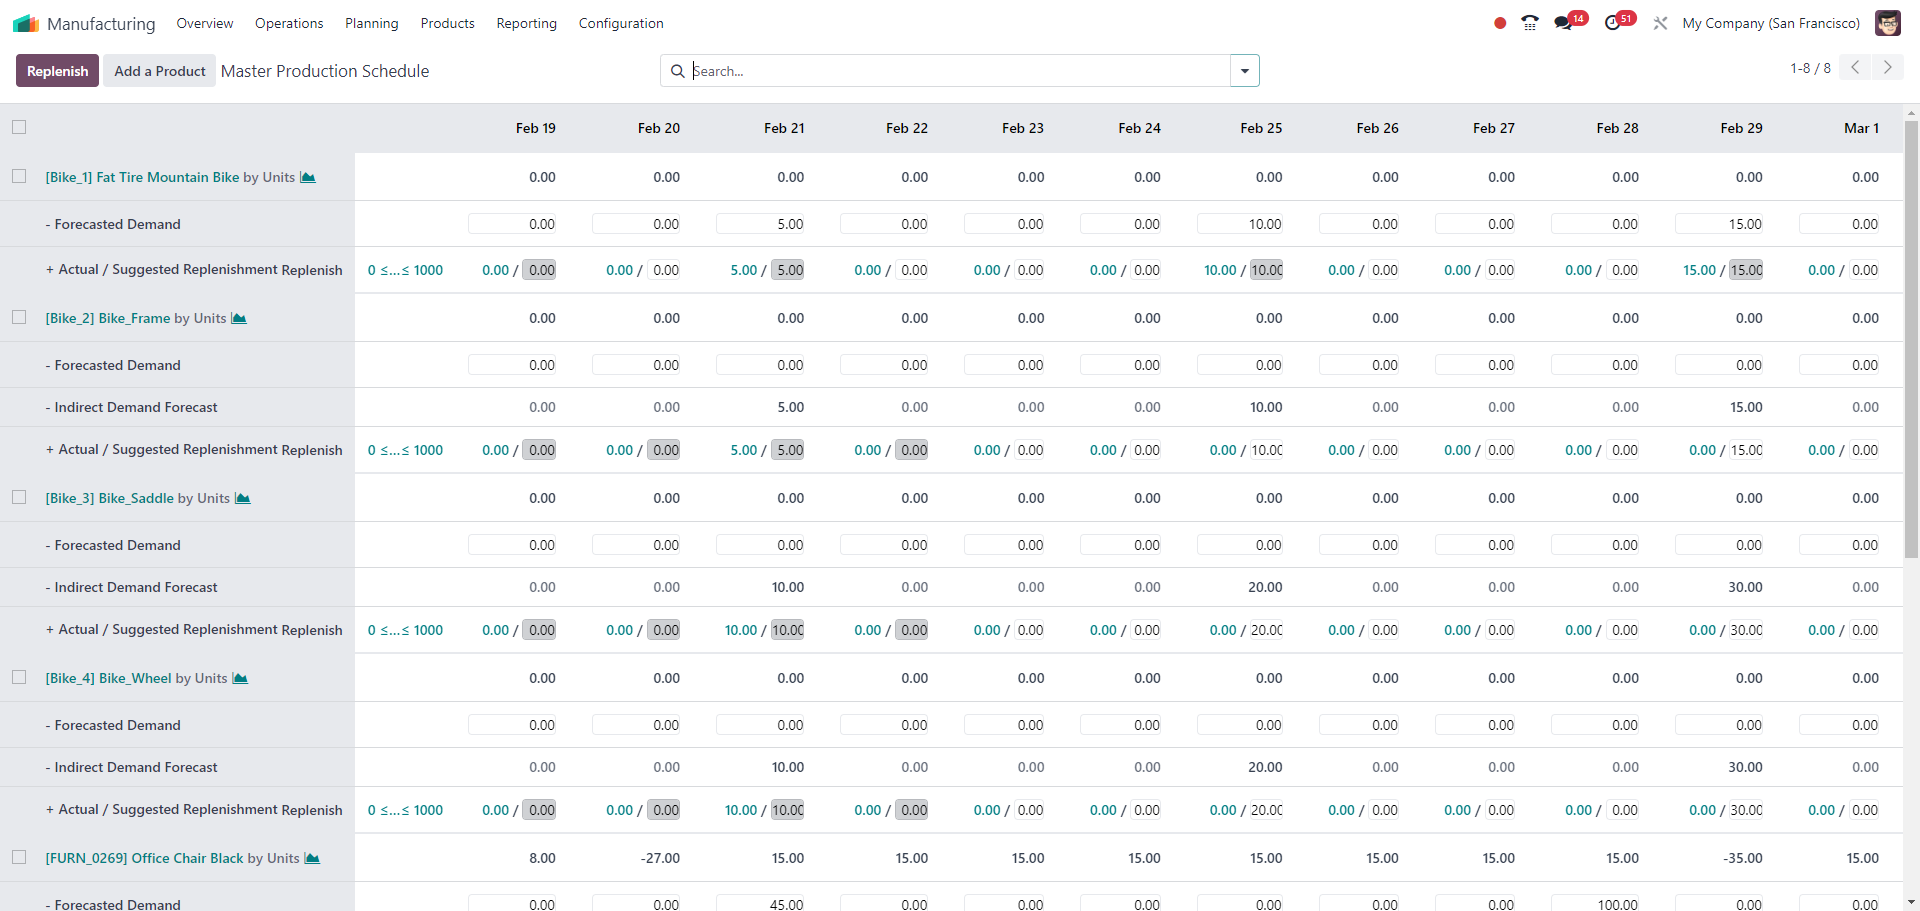Select the Fat Tire Mountain Bike row checkbox
This screenshot has width=1920, height=911.
click(x=19, y=176)
